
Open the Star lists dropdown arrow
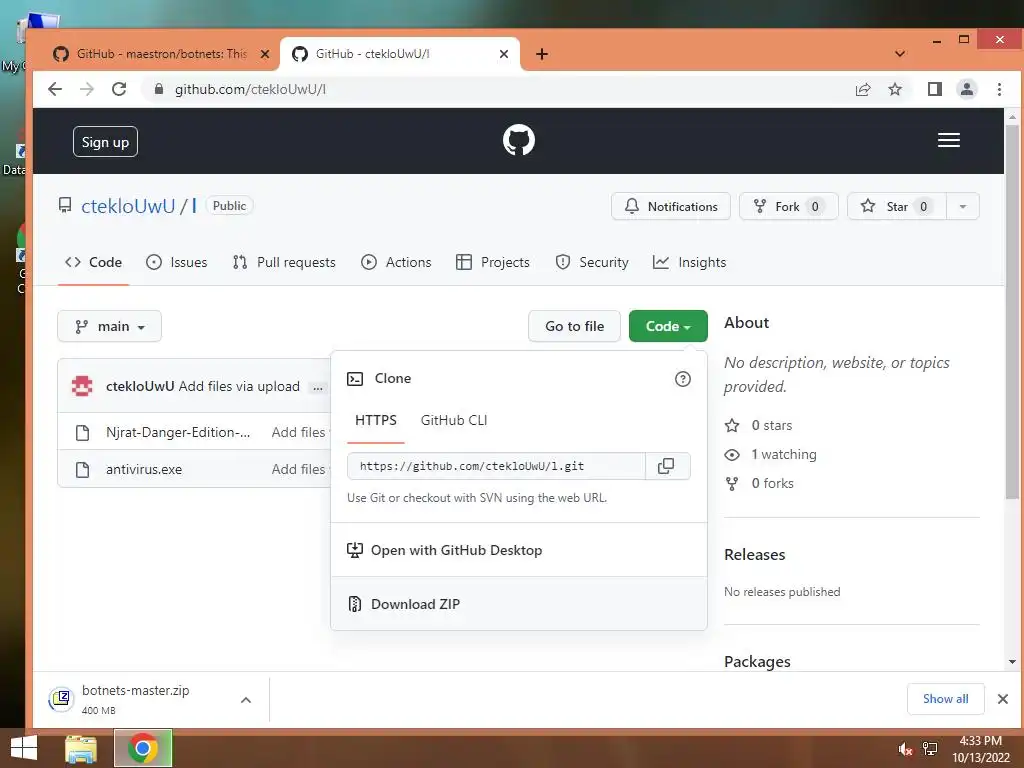pyautogui.click(x=963, y=206)
